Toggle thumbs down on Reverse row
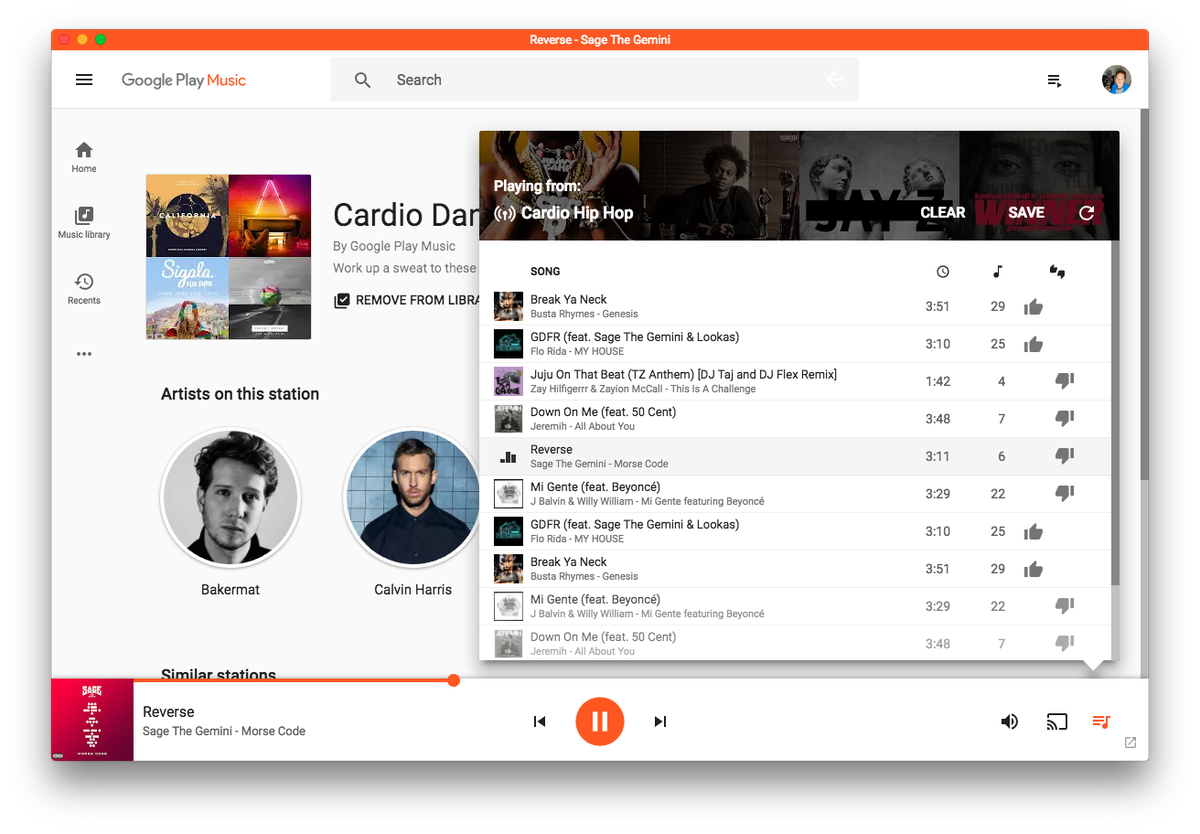Screen dimensions: 1200x834 click(1065, 456)
